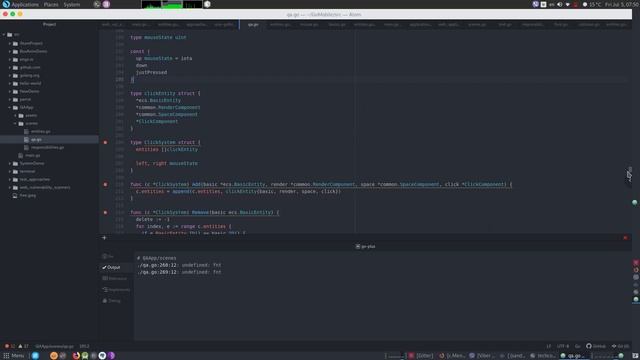
Task: Open the Git (0) status bar item
Action: click(620, 346)
